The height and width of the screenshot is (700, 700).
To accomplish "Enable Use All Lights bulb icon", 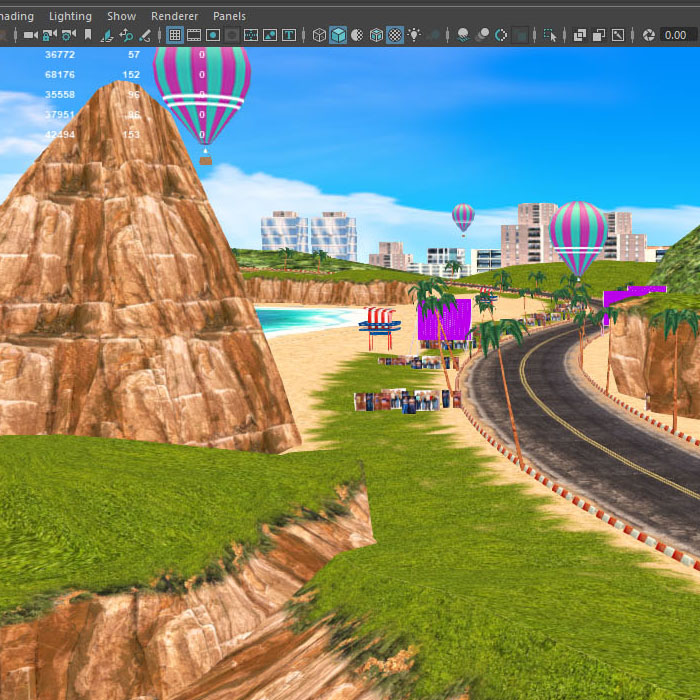I will click(414, 35).
